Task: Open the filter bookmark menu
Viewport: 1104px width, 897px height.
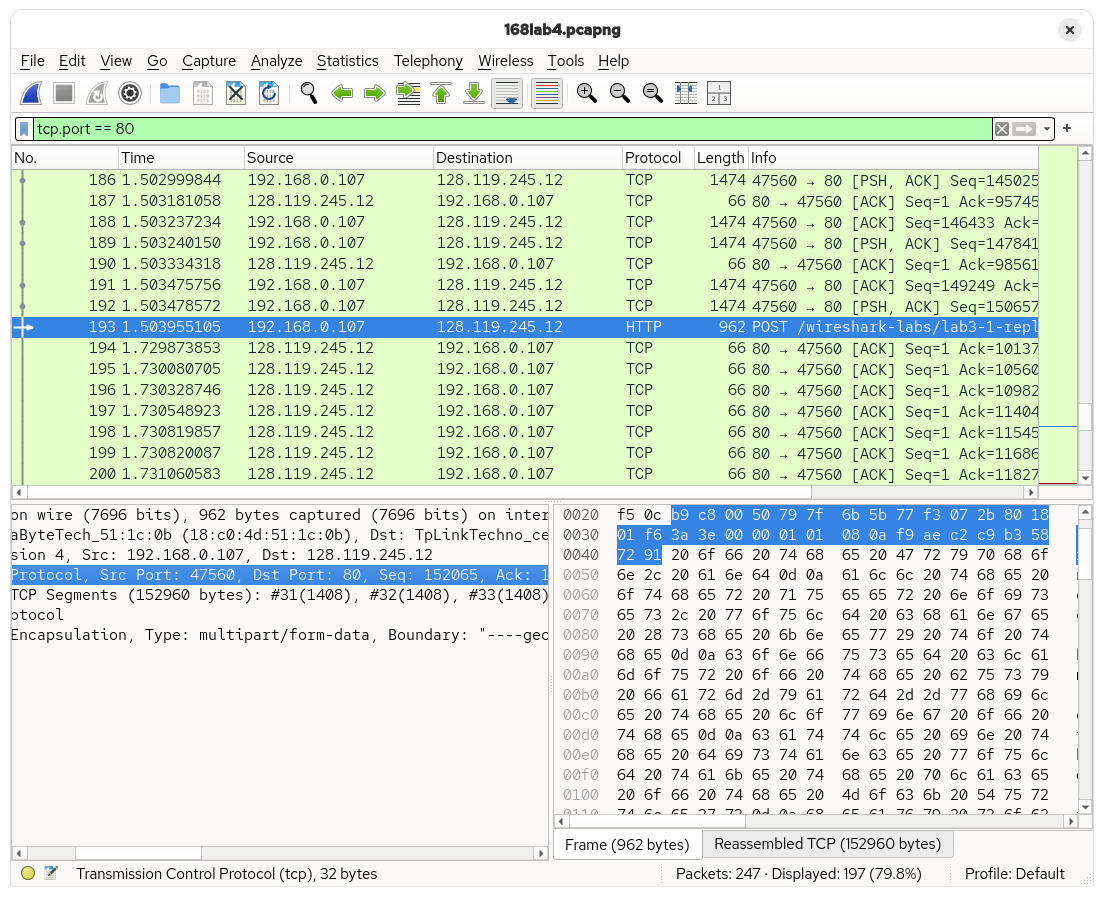Action: (25, 129)
